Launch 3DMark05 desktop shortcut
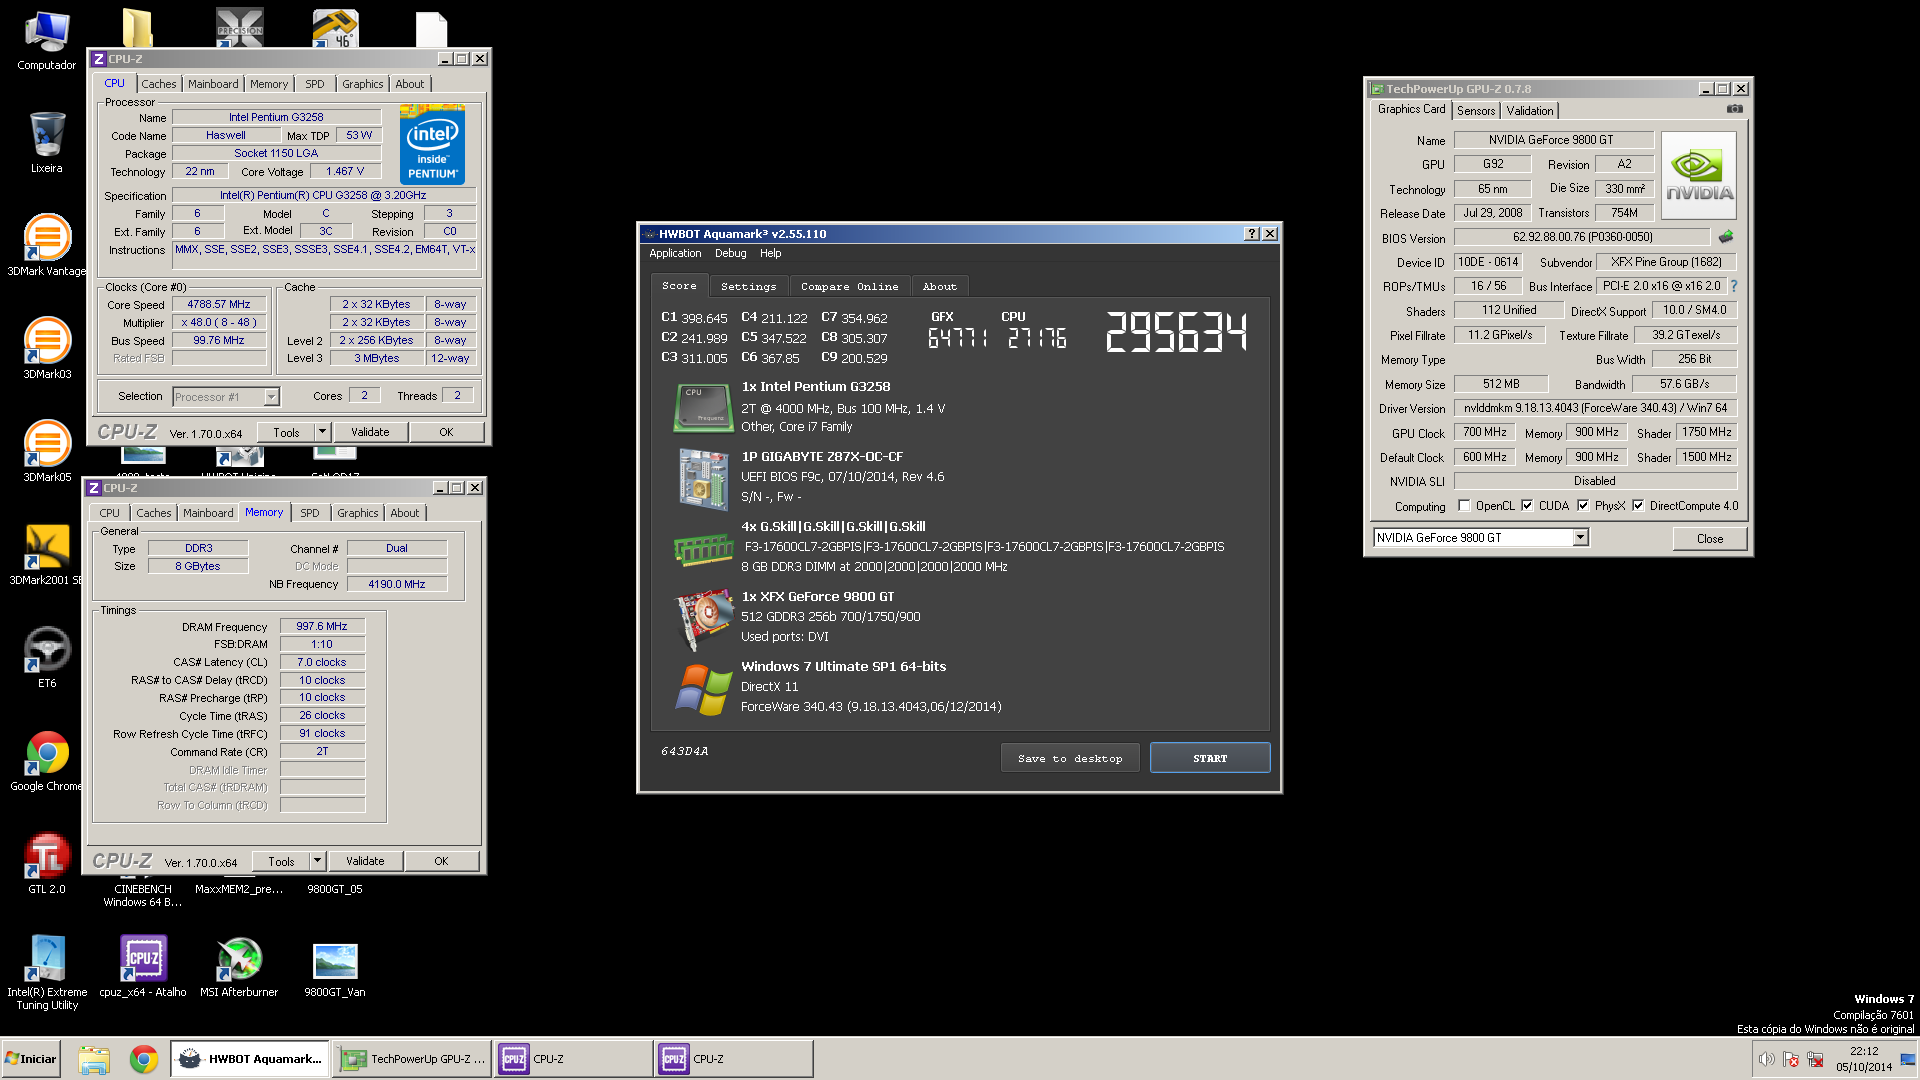Screen dimensions: 1920x1080 (46, 451)
